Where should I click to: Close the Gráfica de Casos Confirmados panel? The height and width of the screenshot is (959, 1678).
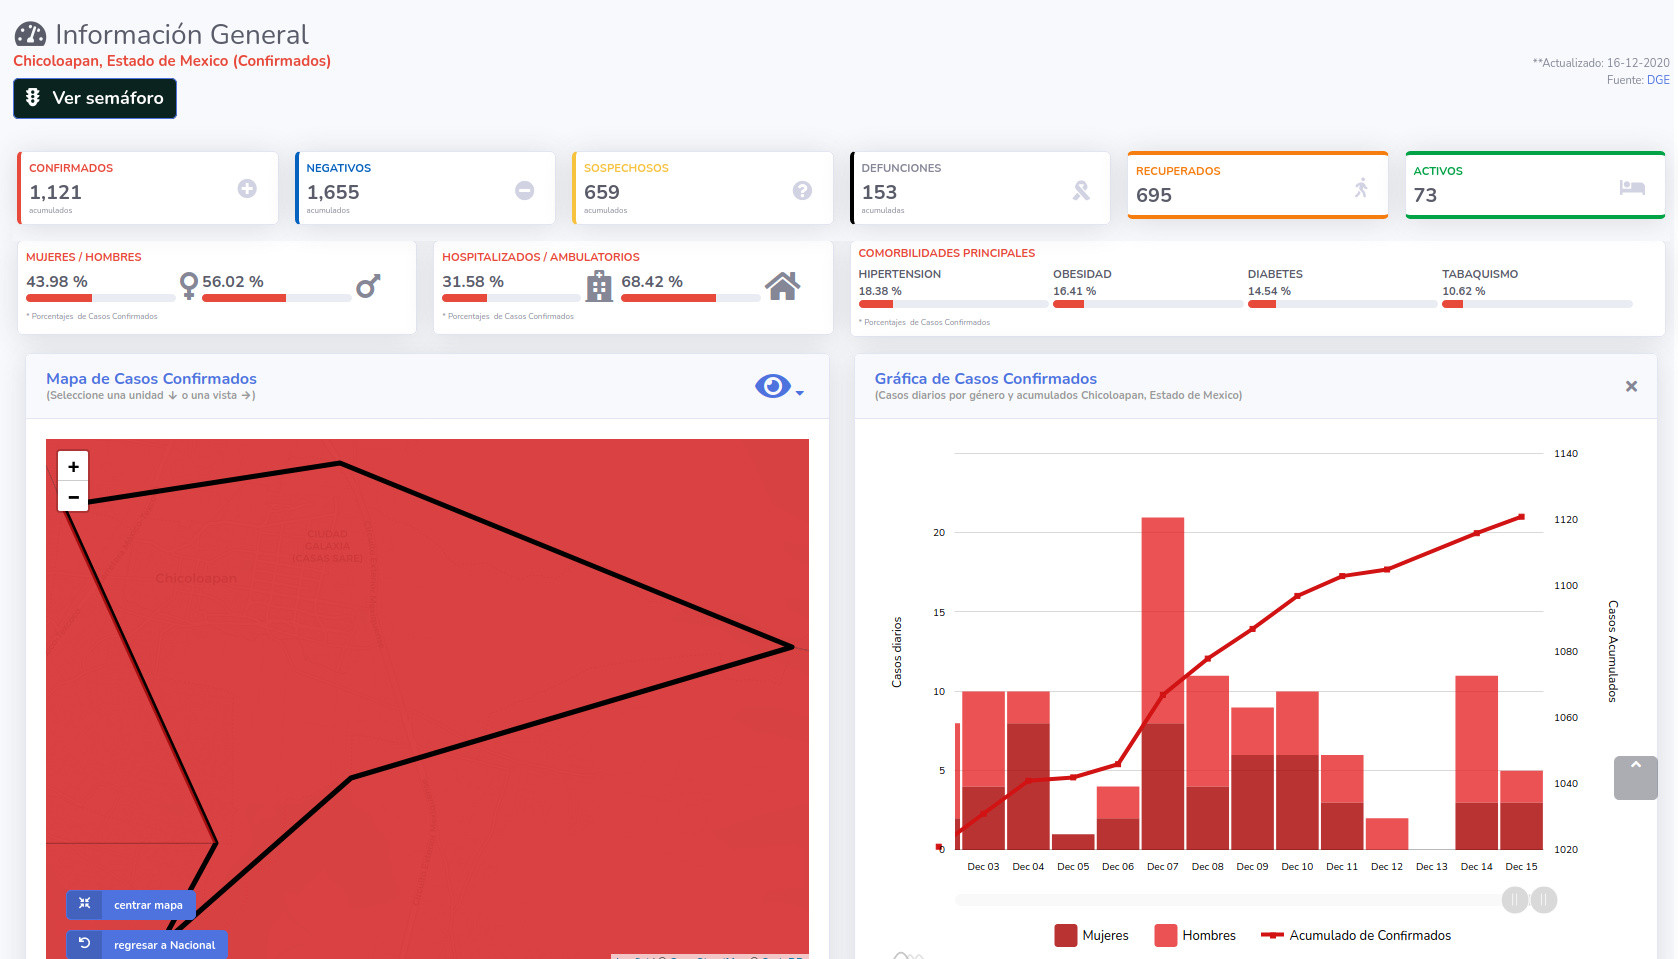pos(1631,386)
